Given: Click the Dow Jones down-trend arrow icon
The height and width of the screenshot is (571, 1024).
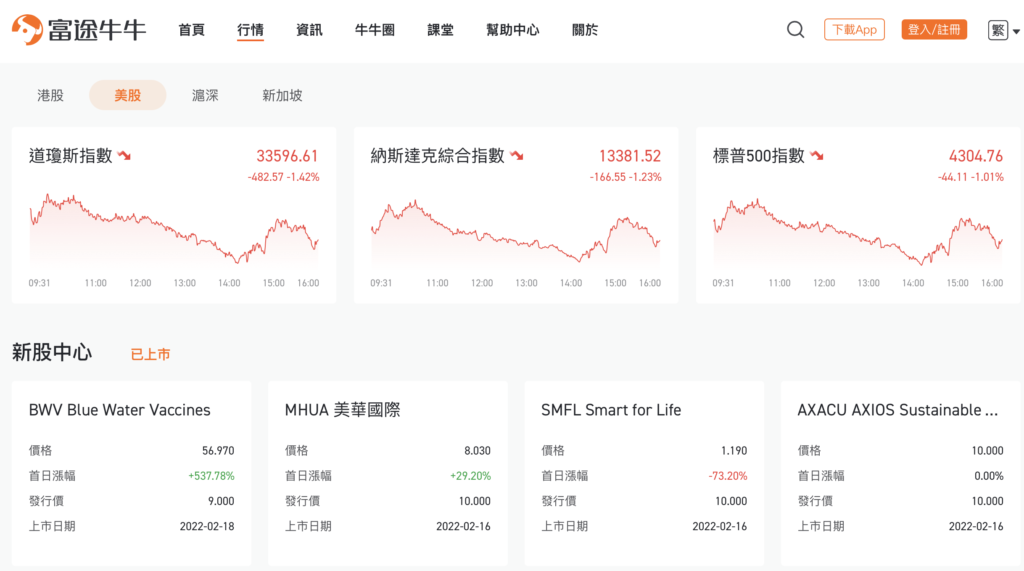Looking at the screenshot, I should pos(124,155).
